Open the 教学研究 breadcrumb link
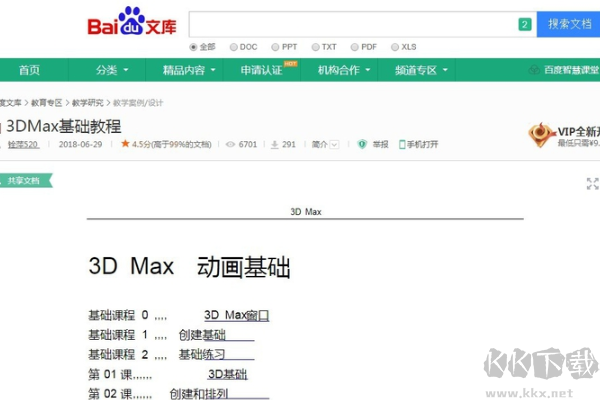600x400 pixels. point(88,103)
